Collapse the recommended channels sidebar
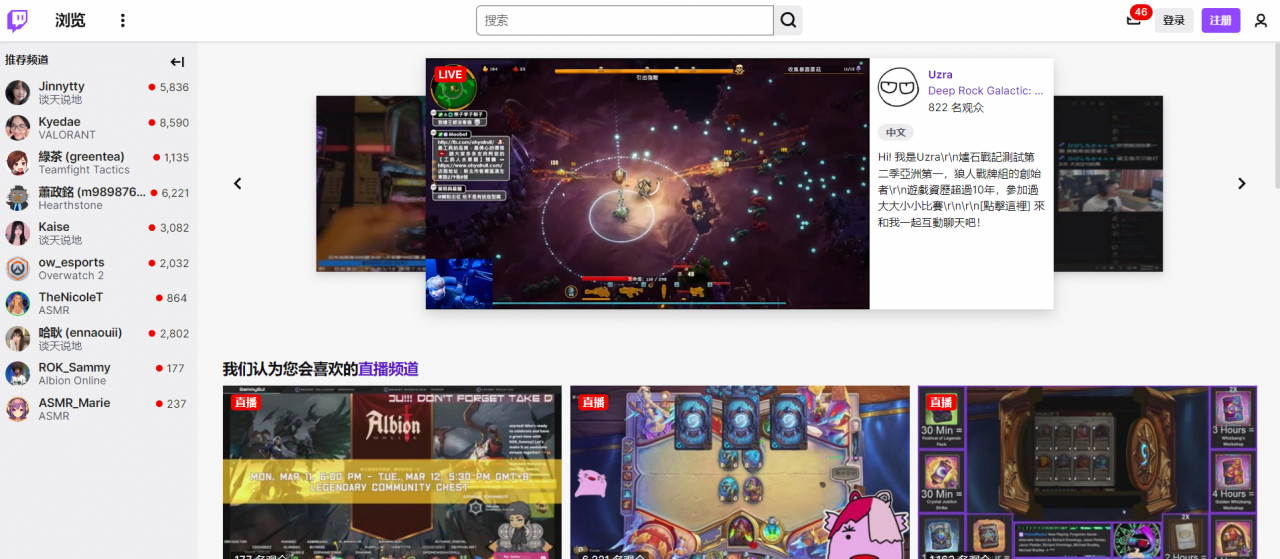 coord(177,62)
